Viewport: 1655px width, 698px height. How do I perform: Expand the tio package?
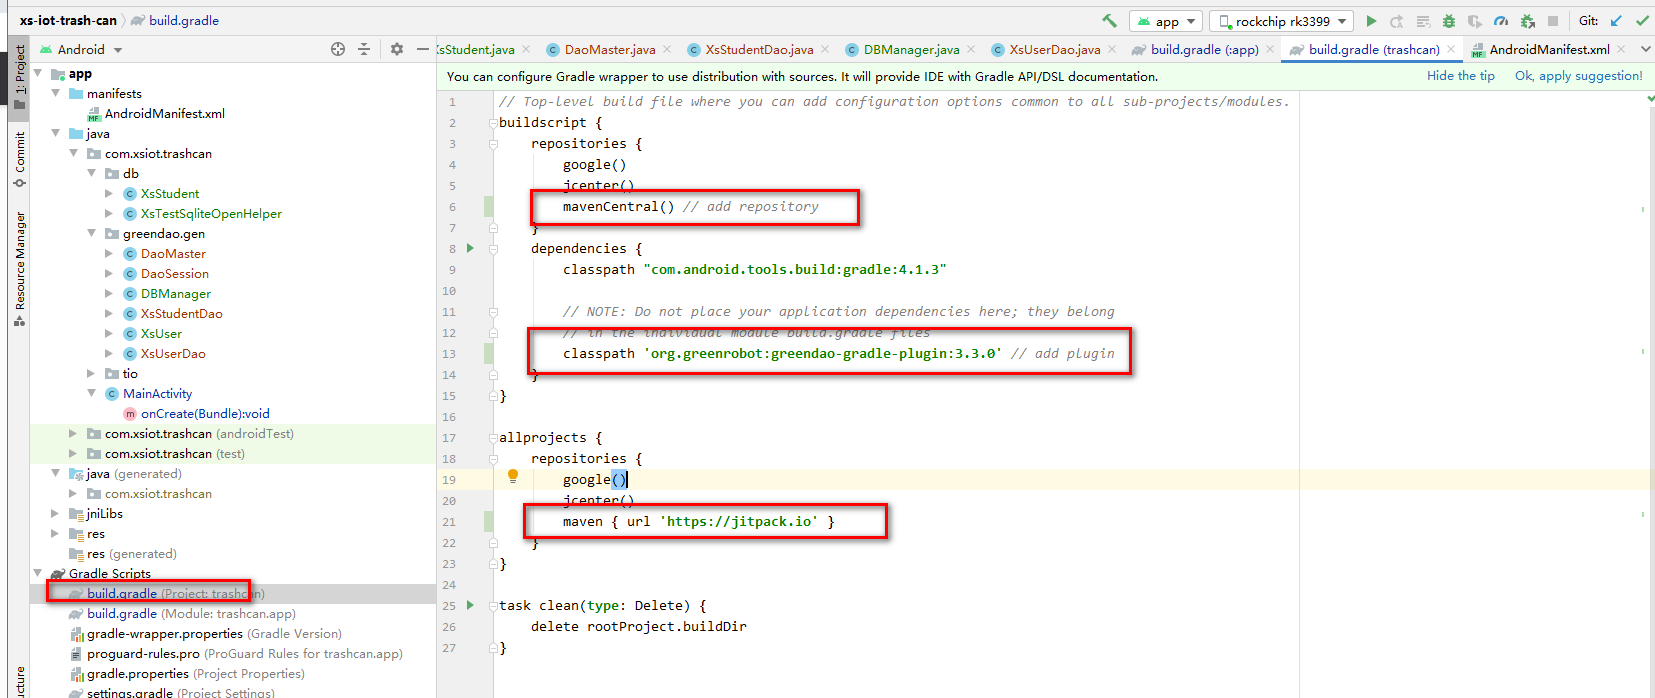pos(91,373)
